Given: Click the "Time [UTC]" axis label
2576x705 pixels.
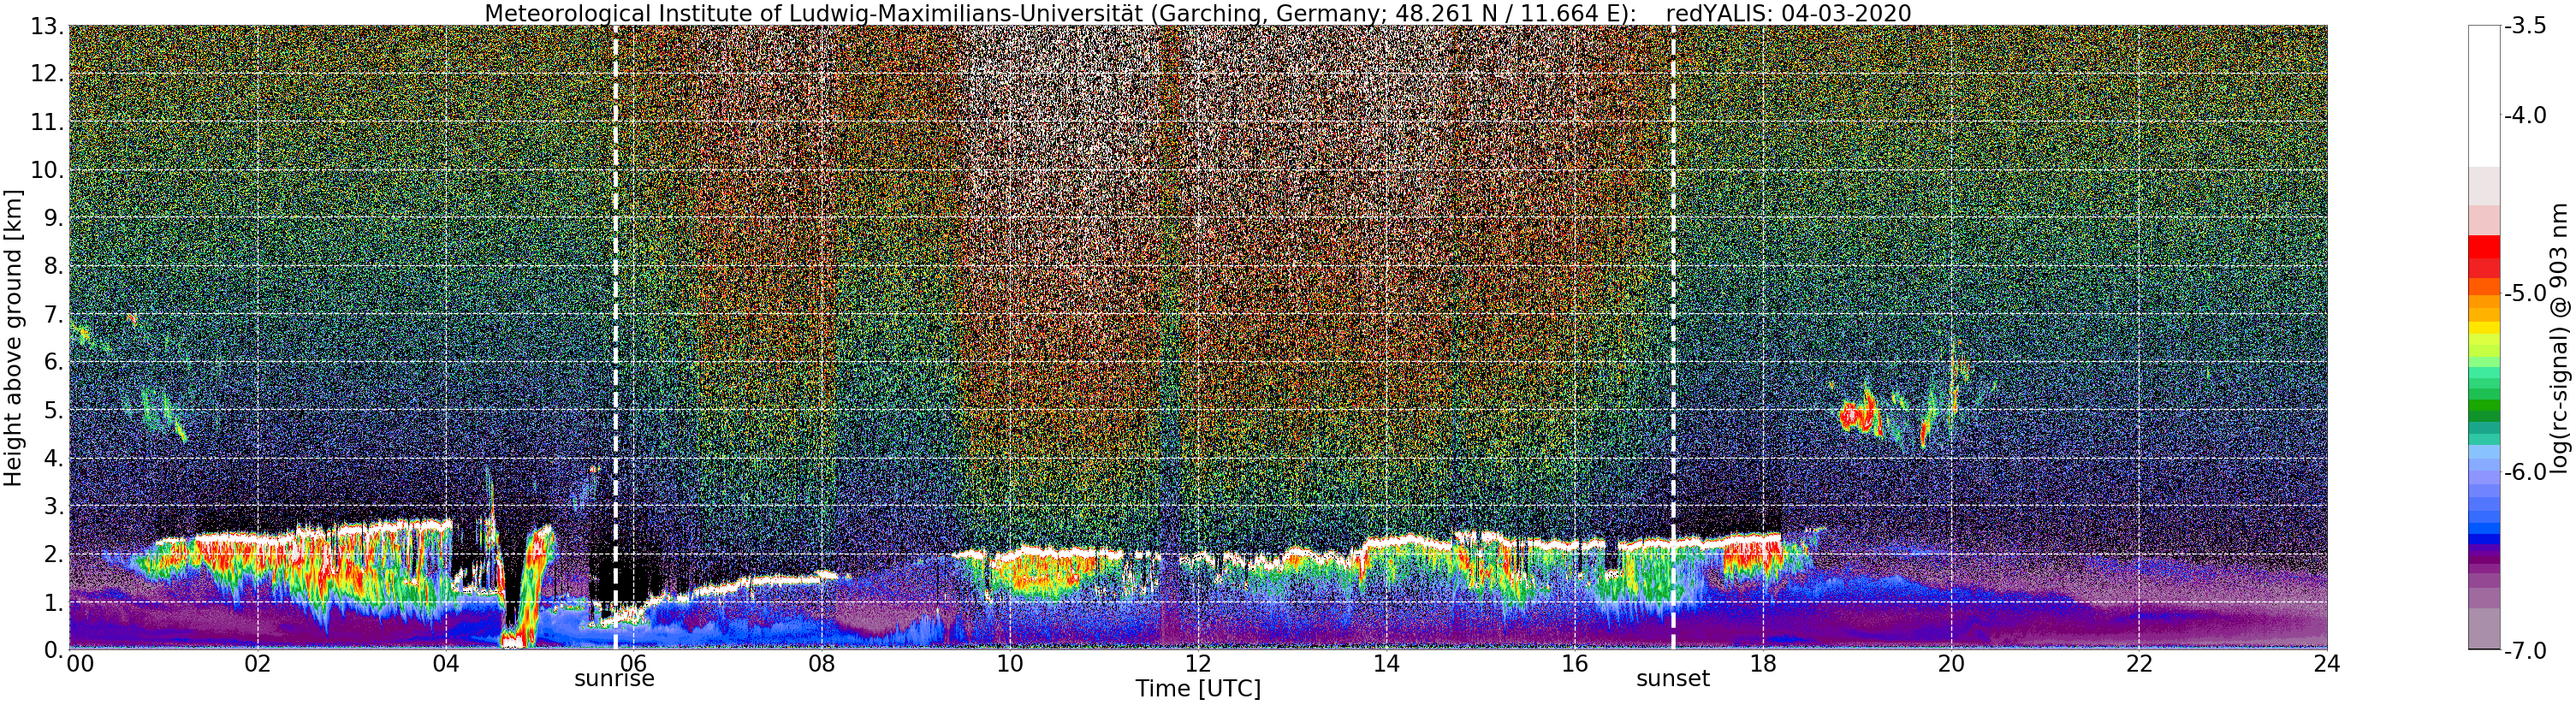Looking at the screenshot, I should [x=1198, y=689].
